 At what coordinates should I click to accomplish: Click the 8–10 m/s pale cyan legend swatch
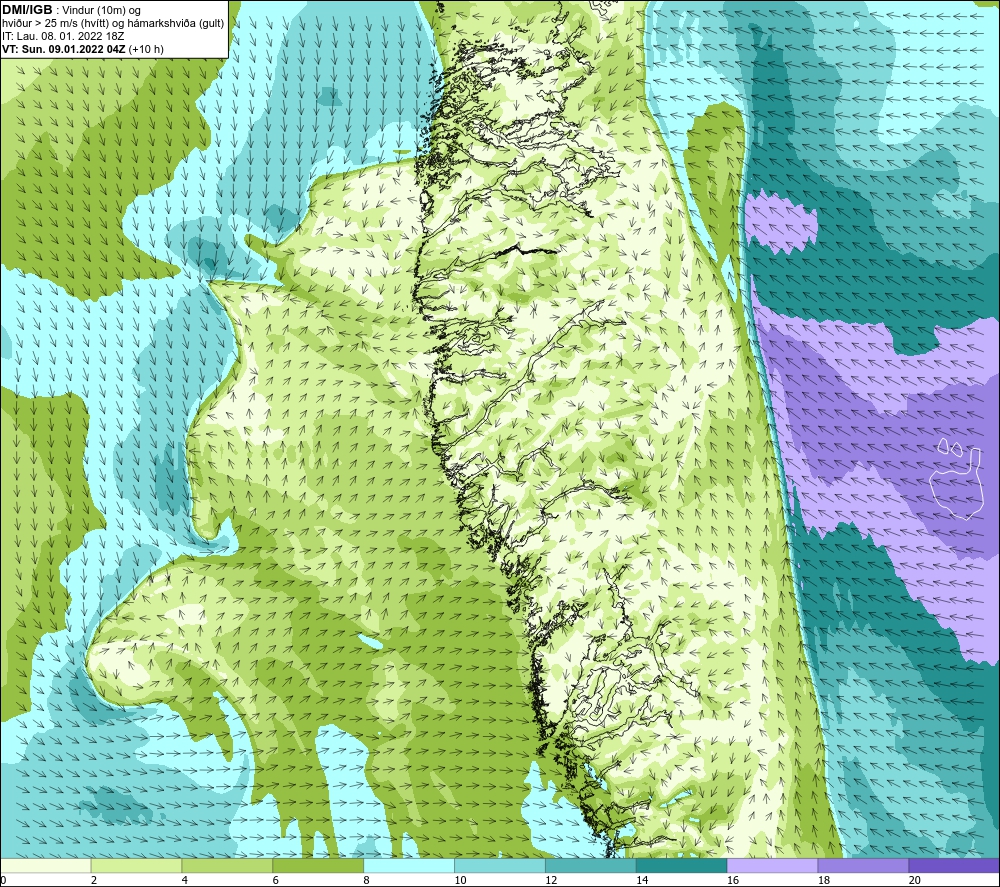[x=409, y=865]
